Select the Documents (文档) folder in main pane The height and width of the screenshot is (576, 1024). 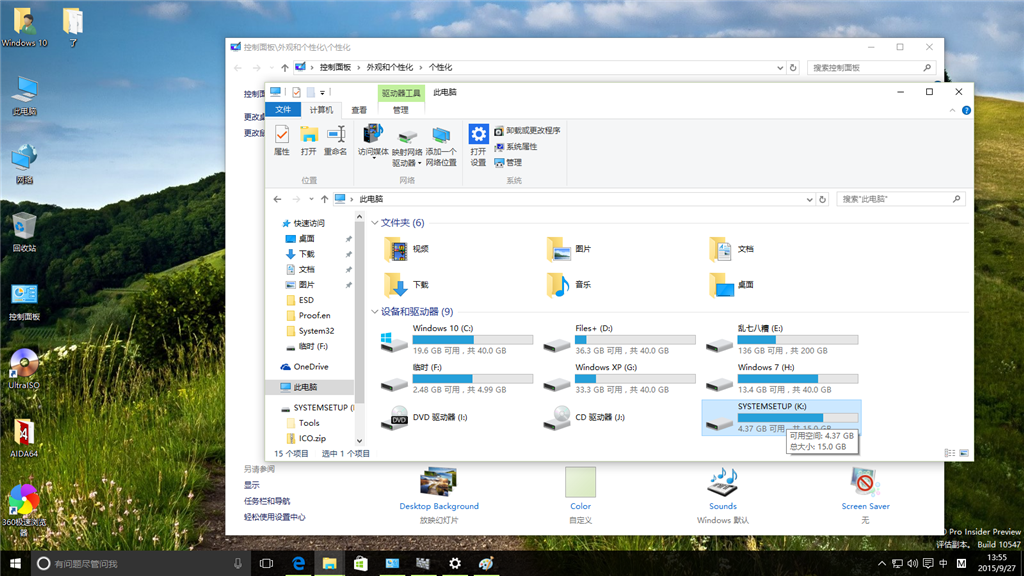point(731,249)
